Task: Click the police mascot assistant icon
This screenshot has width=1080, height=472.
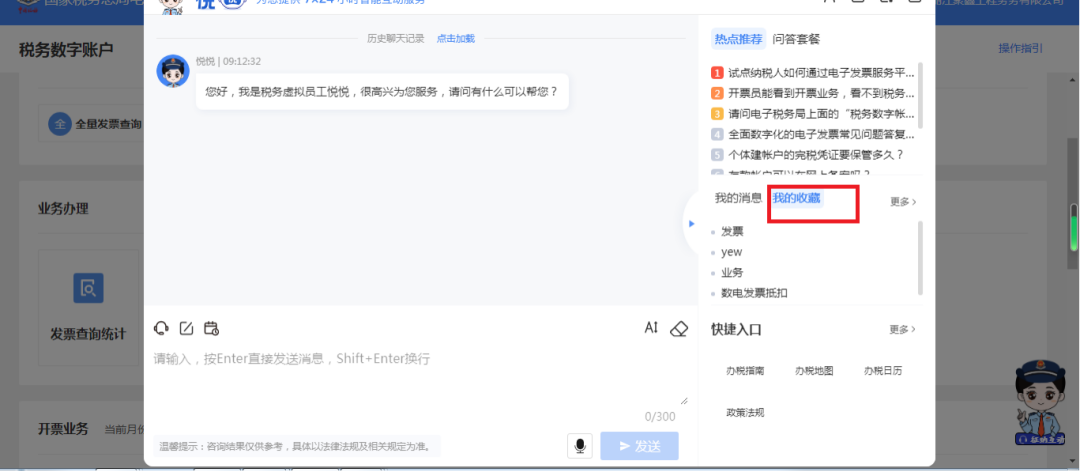Action: pos(1041,402)
